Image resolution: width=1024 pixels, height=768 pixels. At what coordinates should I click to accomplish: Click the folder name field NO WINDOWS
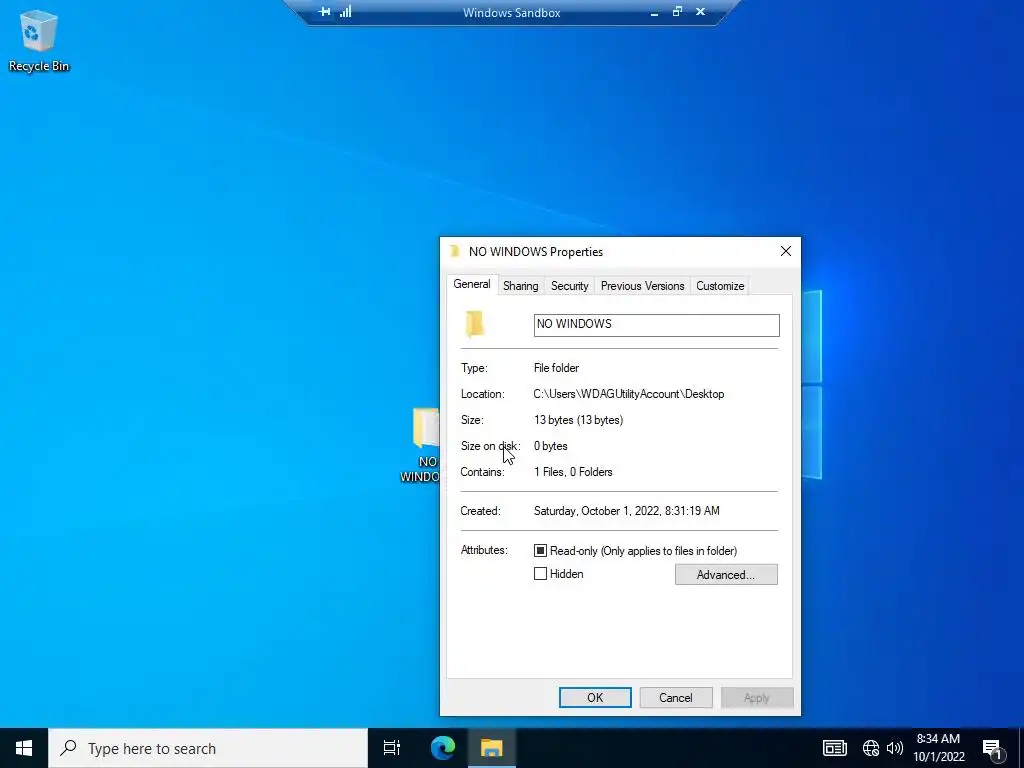pyautogui.click(x=656, y=325)
